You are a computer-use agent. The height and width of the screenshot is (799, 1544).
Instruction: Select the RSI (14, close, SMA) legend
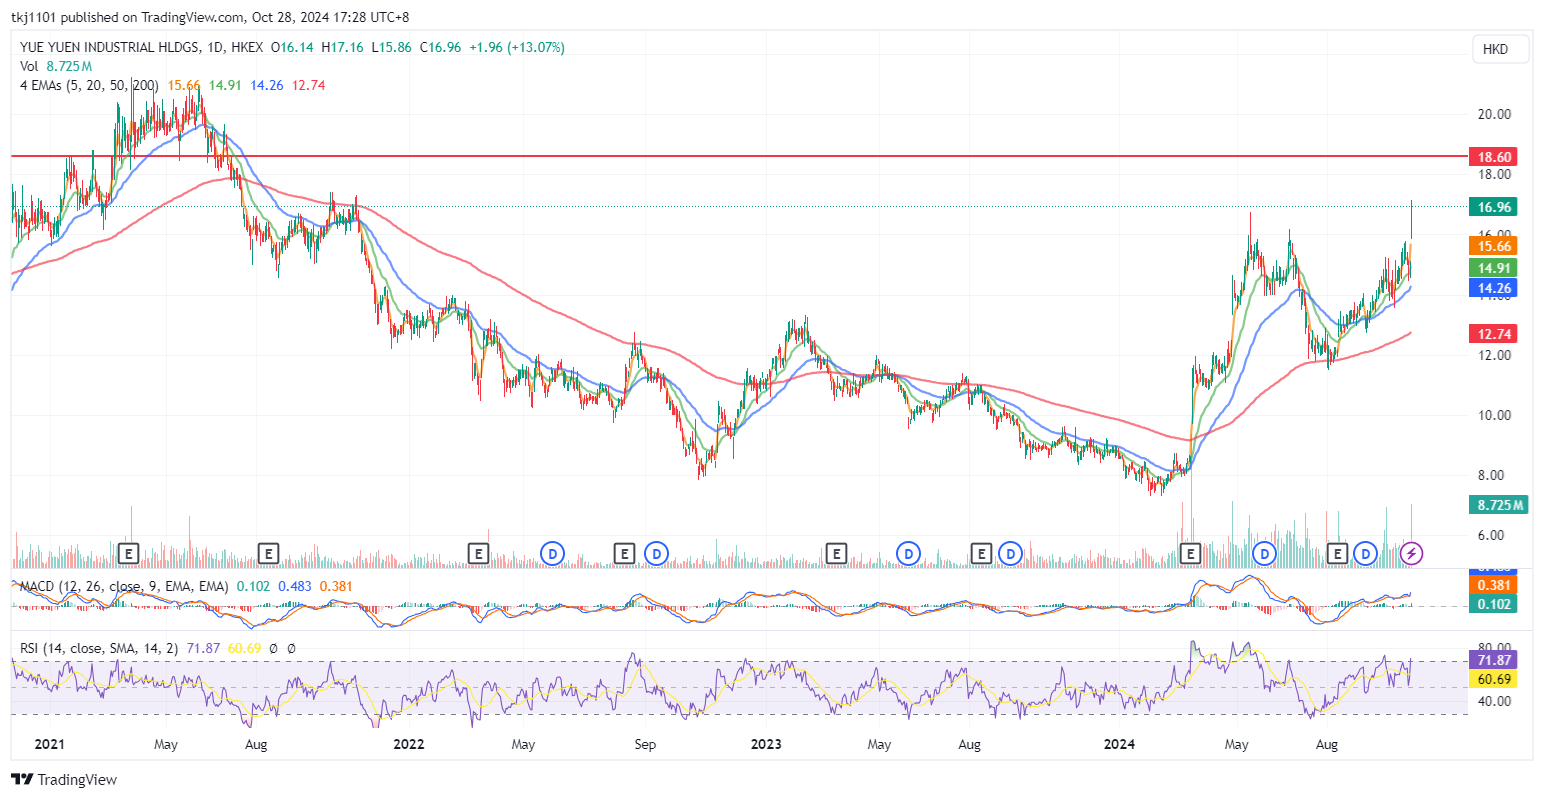[x=99, y=648]
